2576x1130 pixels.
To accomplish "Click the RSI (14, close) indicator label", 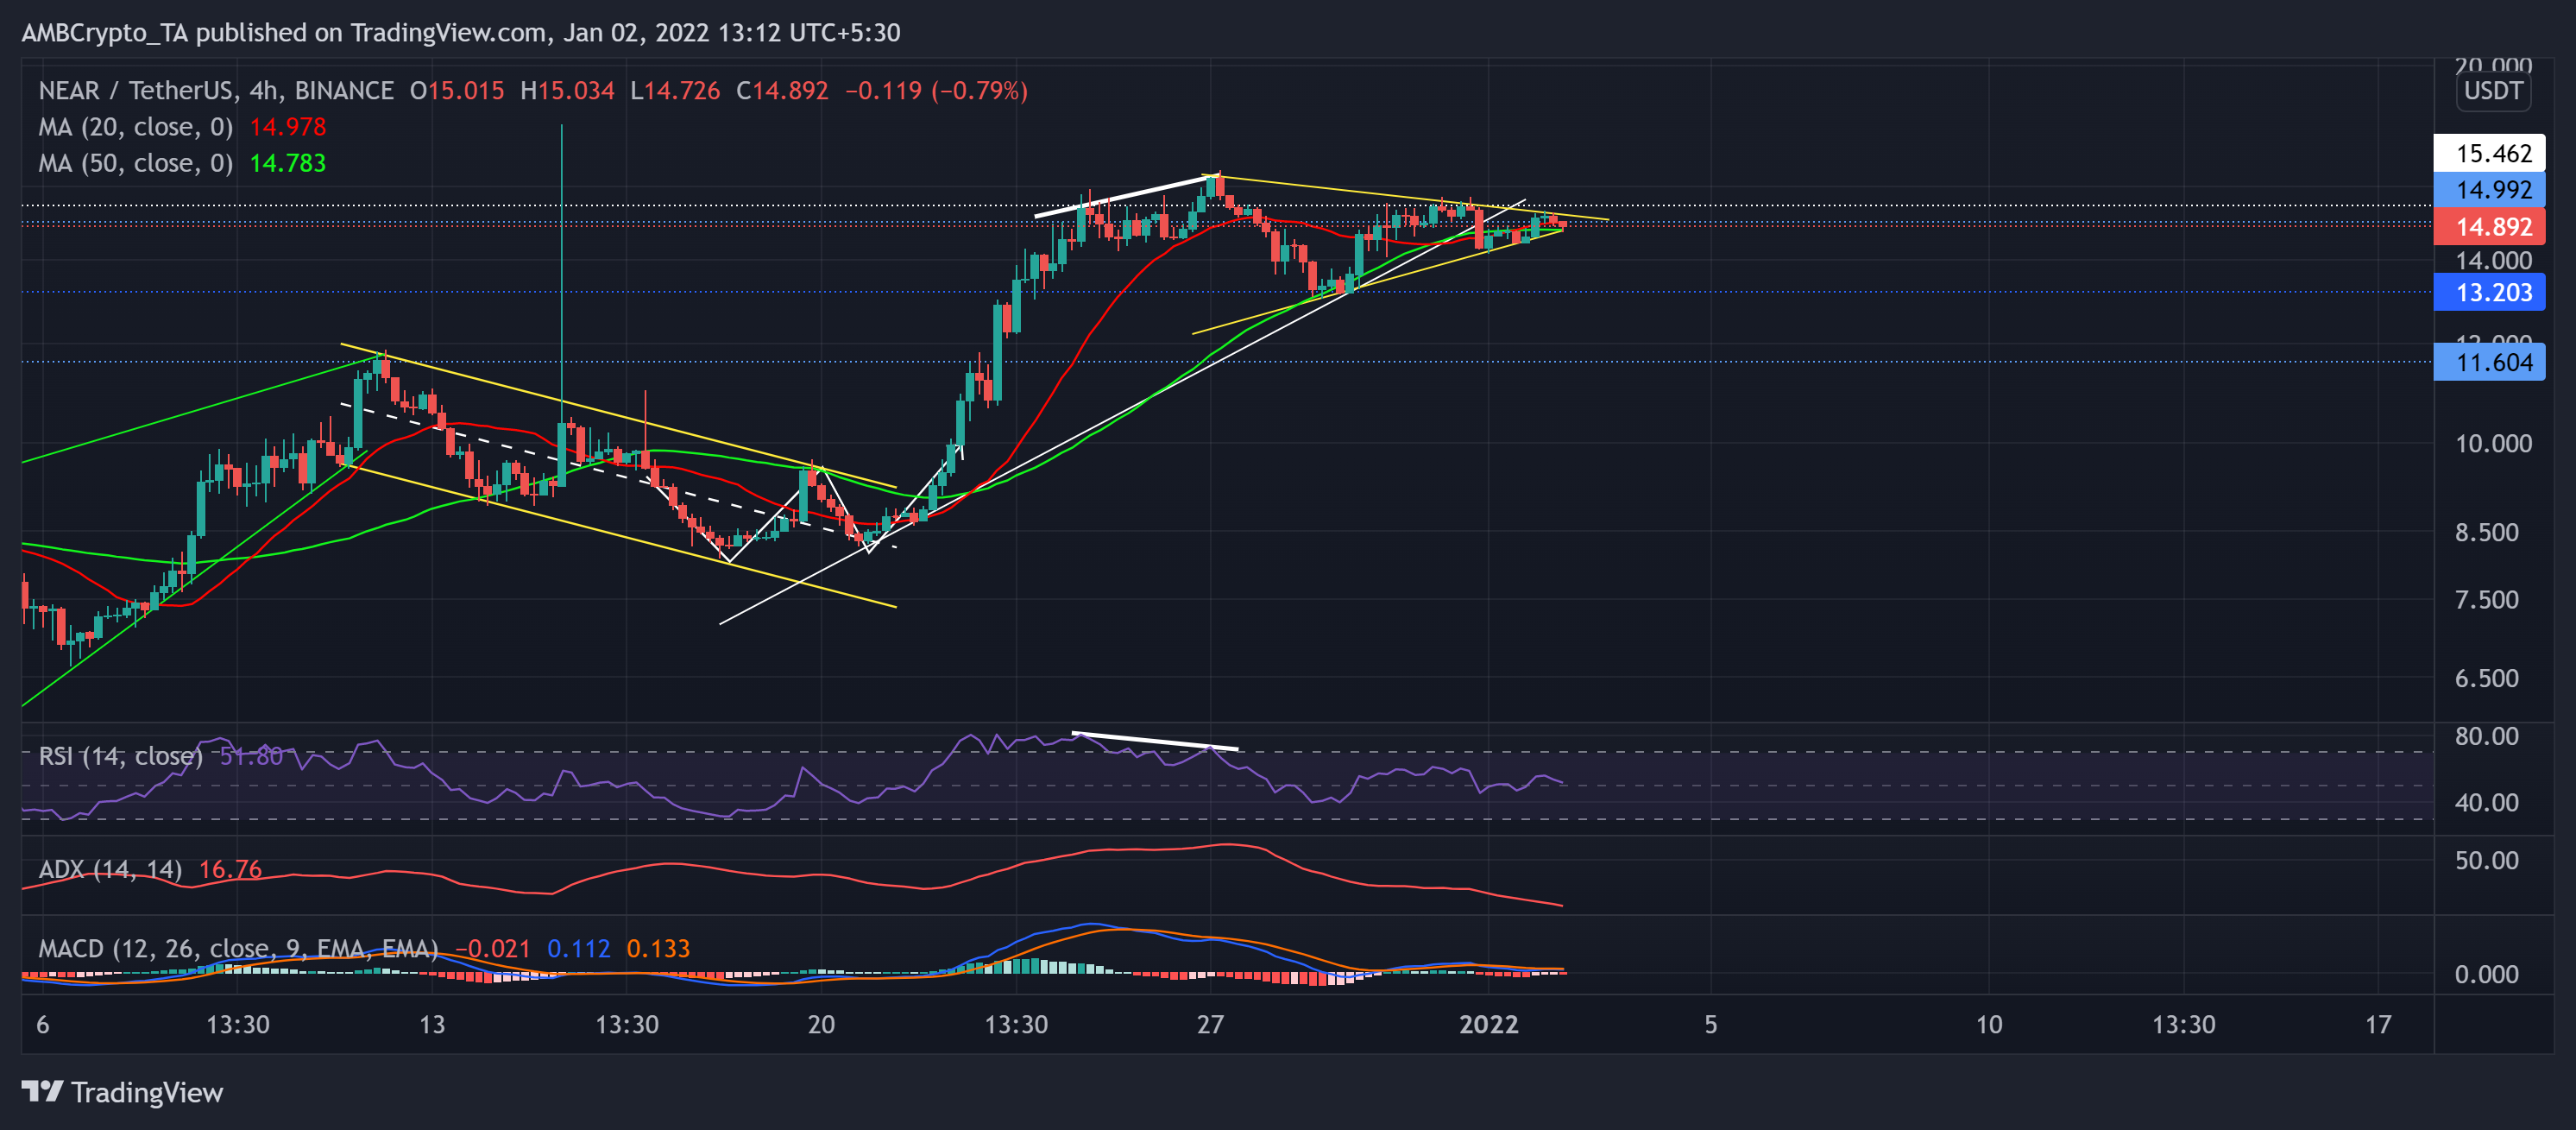I will 120,756.
